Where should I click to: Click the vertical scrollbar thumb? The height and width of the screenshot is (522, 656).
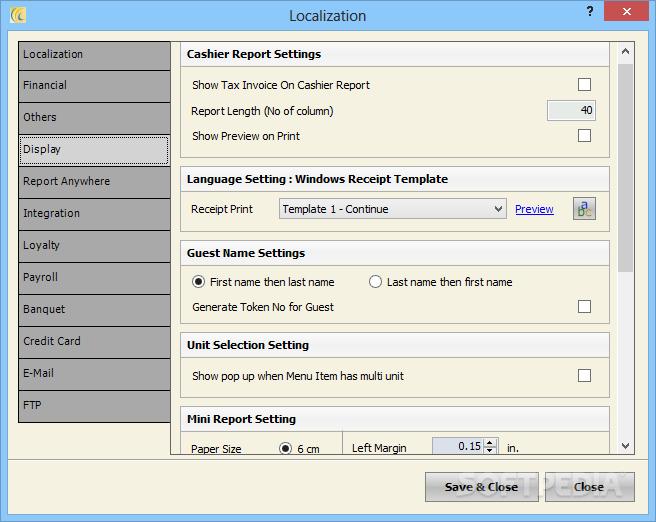(625, 167)
